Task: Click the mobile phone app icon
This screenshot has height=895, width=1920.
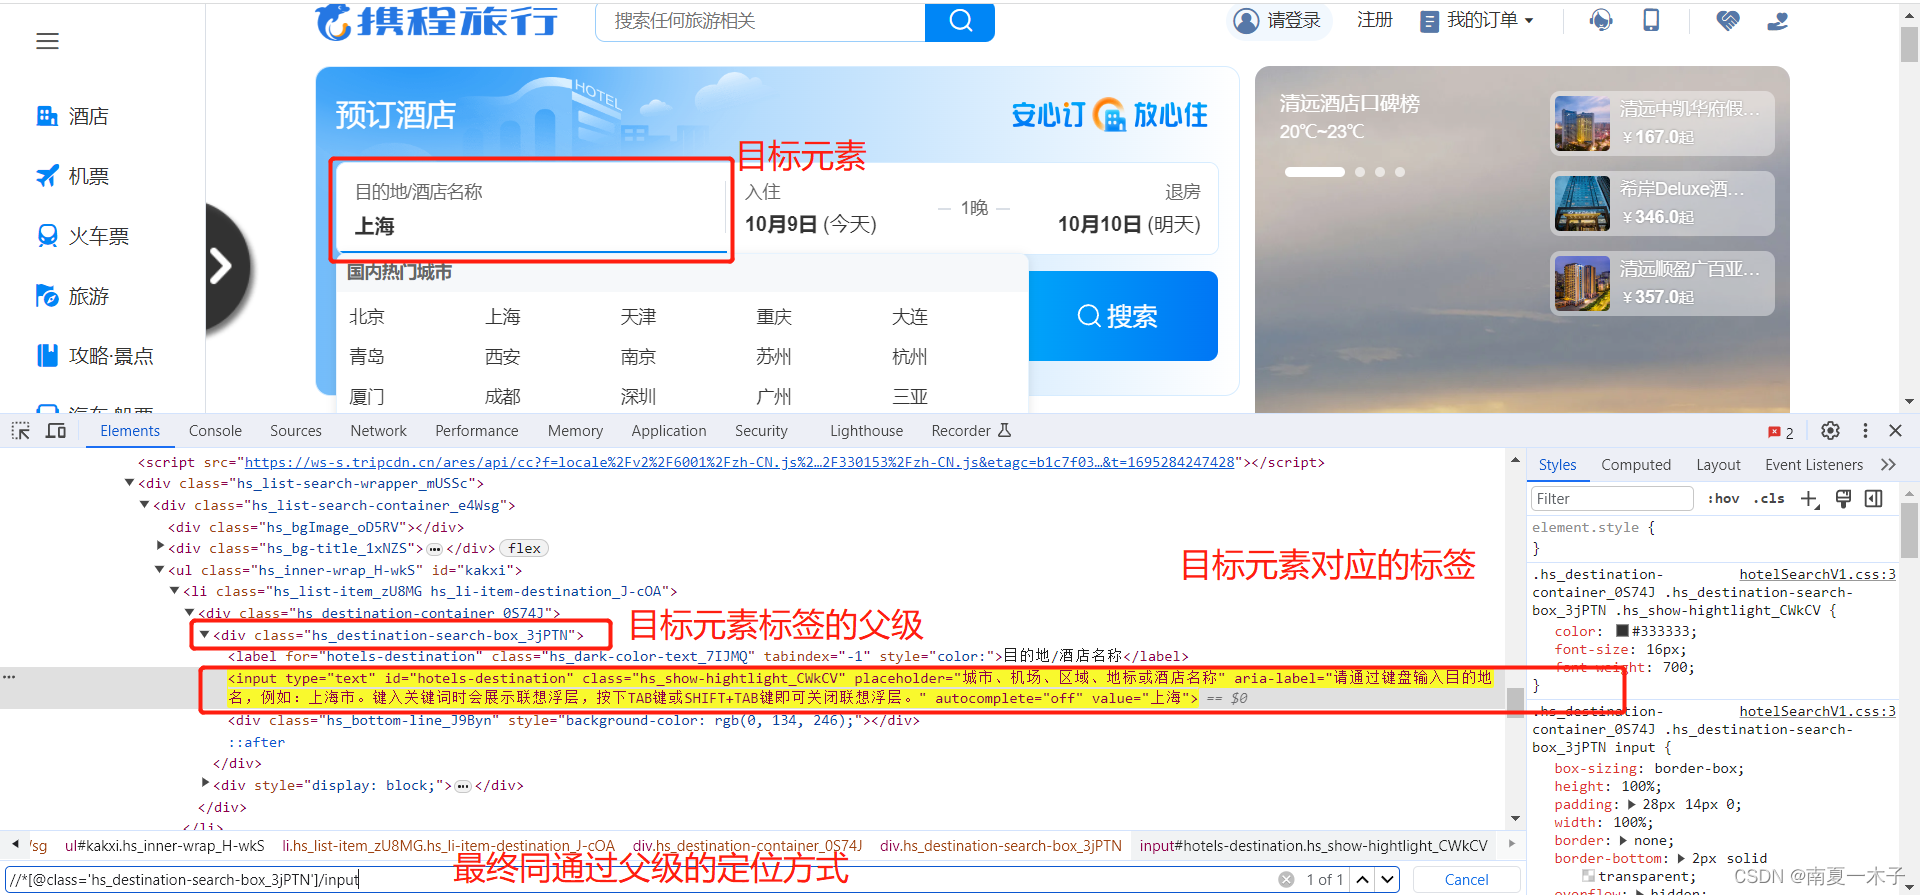Action: [x=1651, y=20]
